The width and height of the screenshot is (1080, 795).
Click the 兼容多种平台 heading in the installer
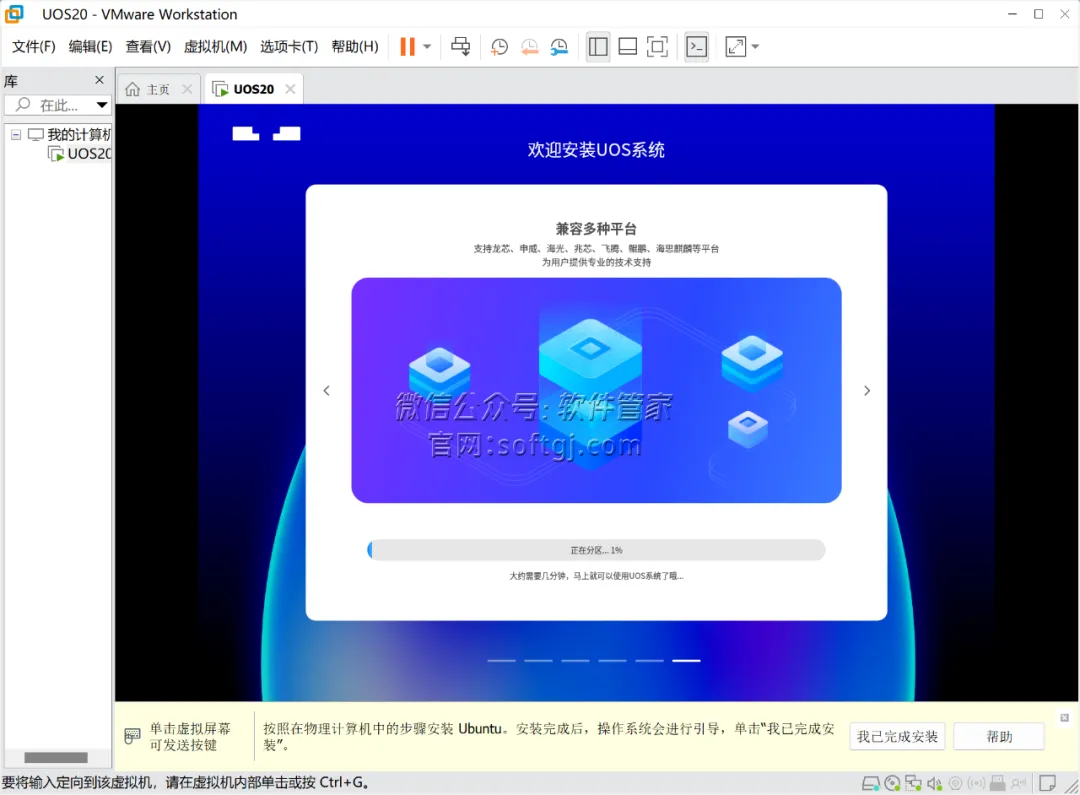[596, 229]
